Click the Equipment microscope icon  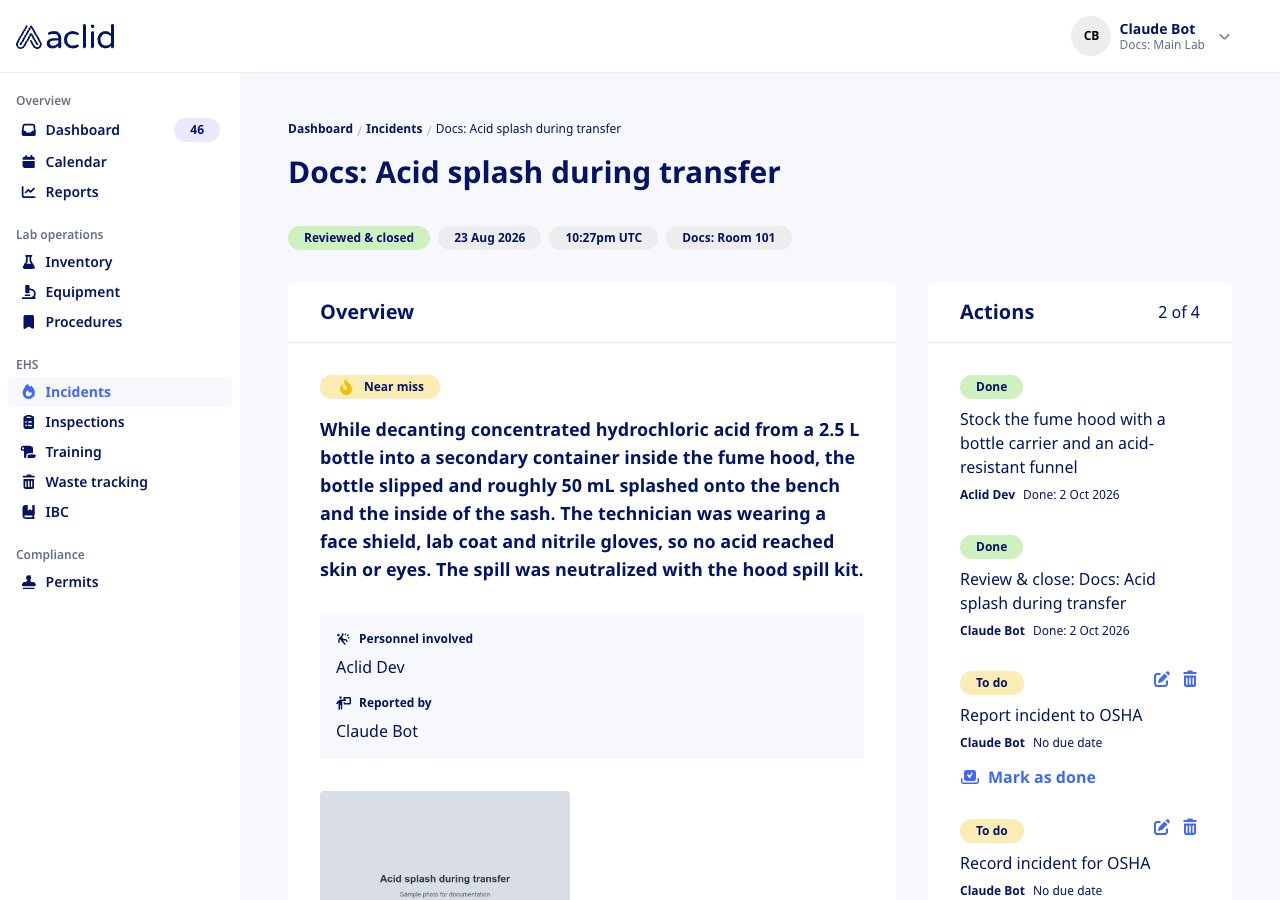point(29,292)
